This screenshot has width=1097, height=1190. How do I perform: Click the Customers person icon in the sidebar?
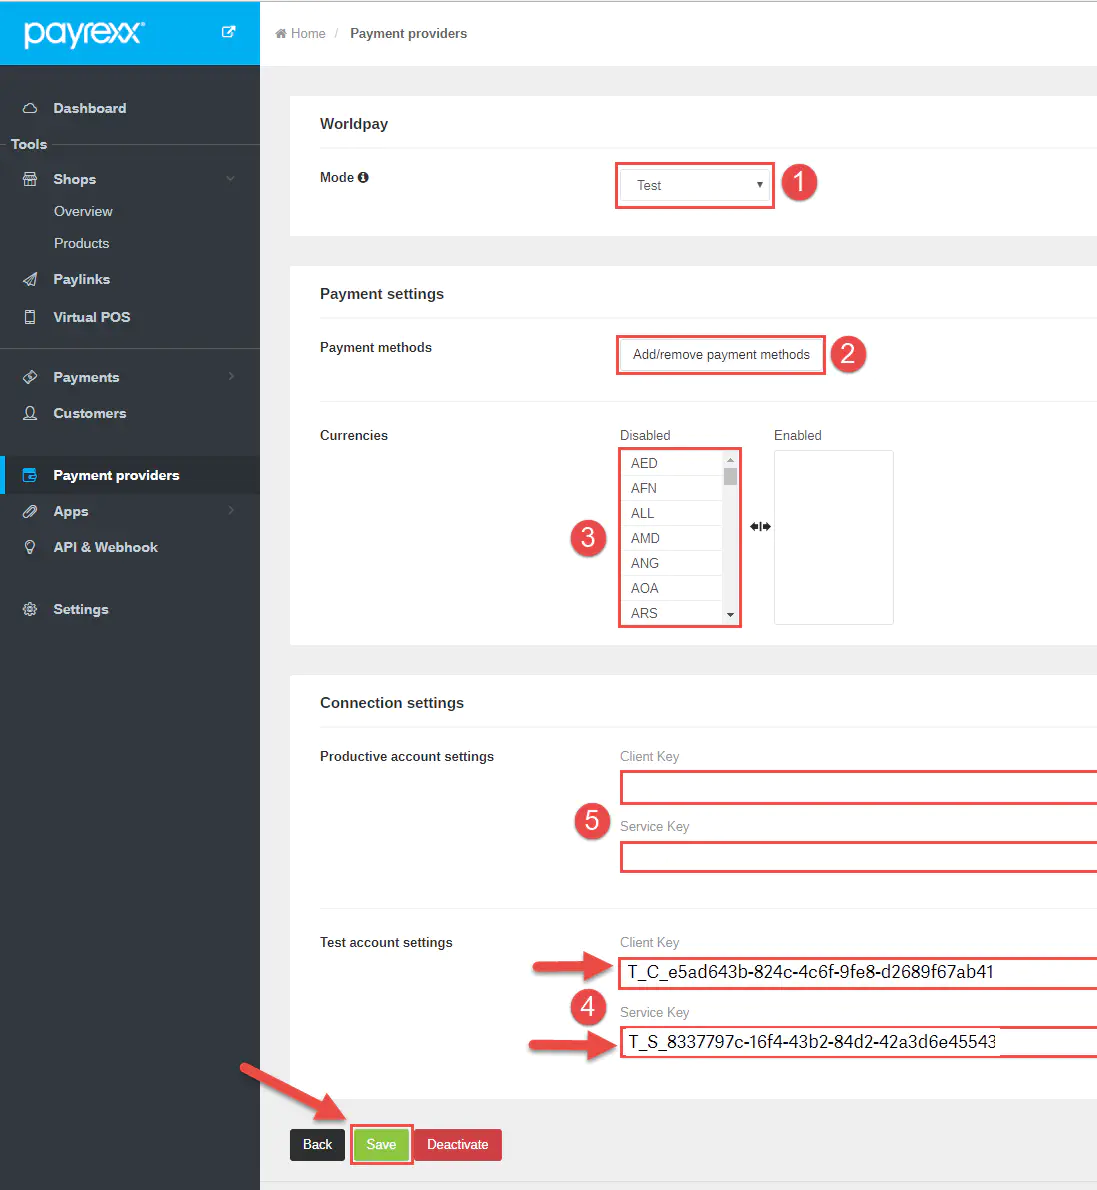[x=30, y=413]
